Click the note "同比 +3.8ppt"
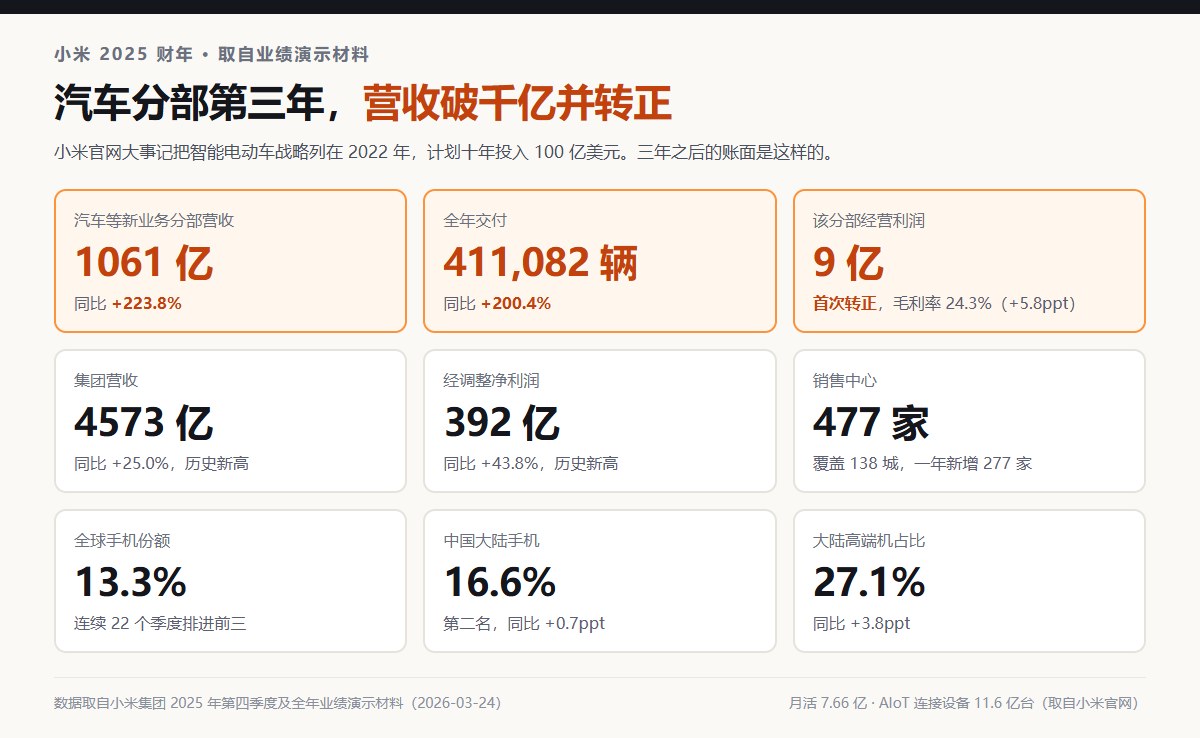The image size is (1200, 738). coord(861,623)
